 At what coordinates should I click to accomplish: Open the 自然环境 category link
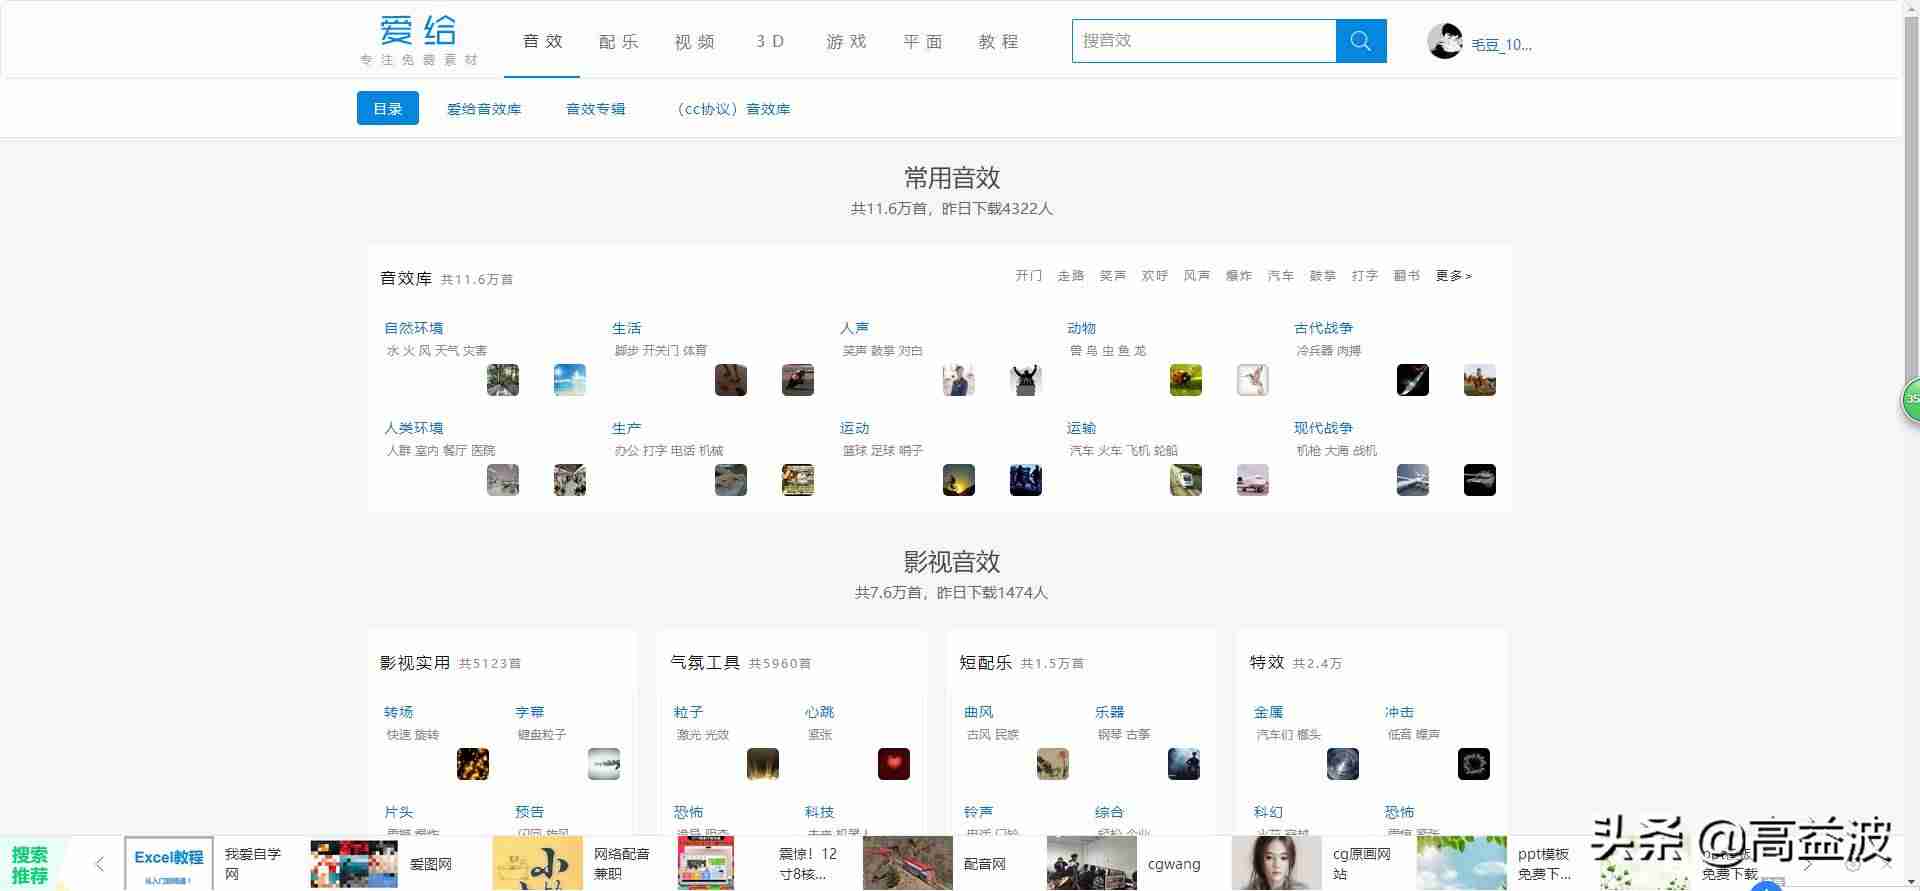[x=414, y=328]
